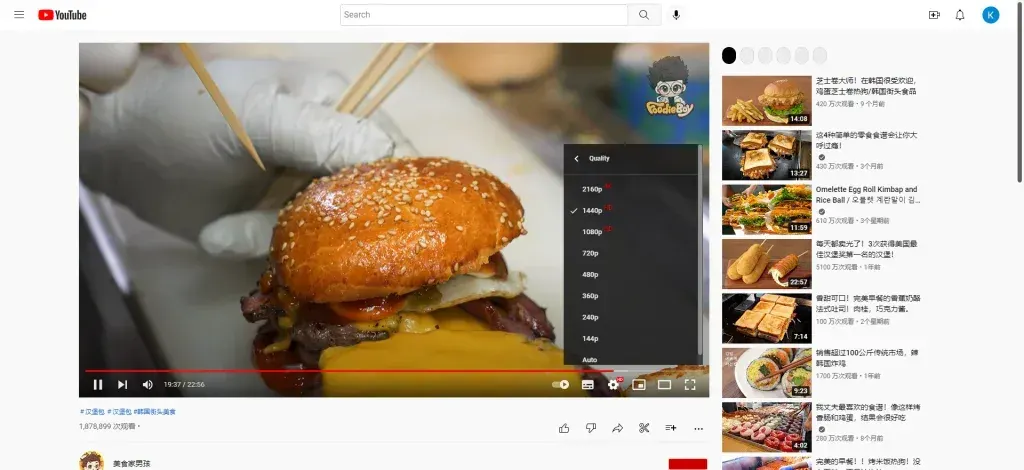Screen dimensions: 1024x470
Task: Click the search magnifier button
Action: tap(644, 15)
